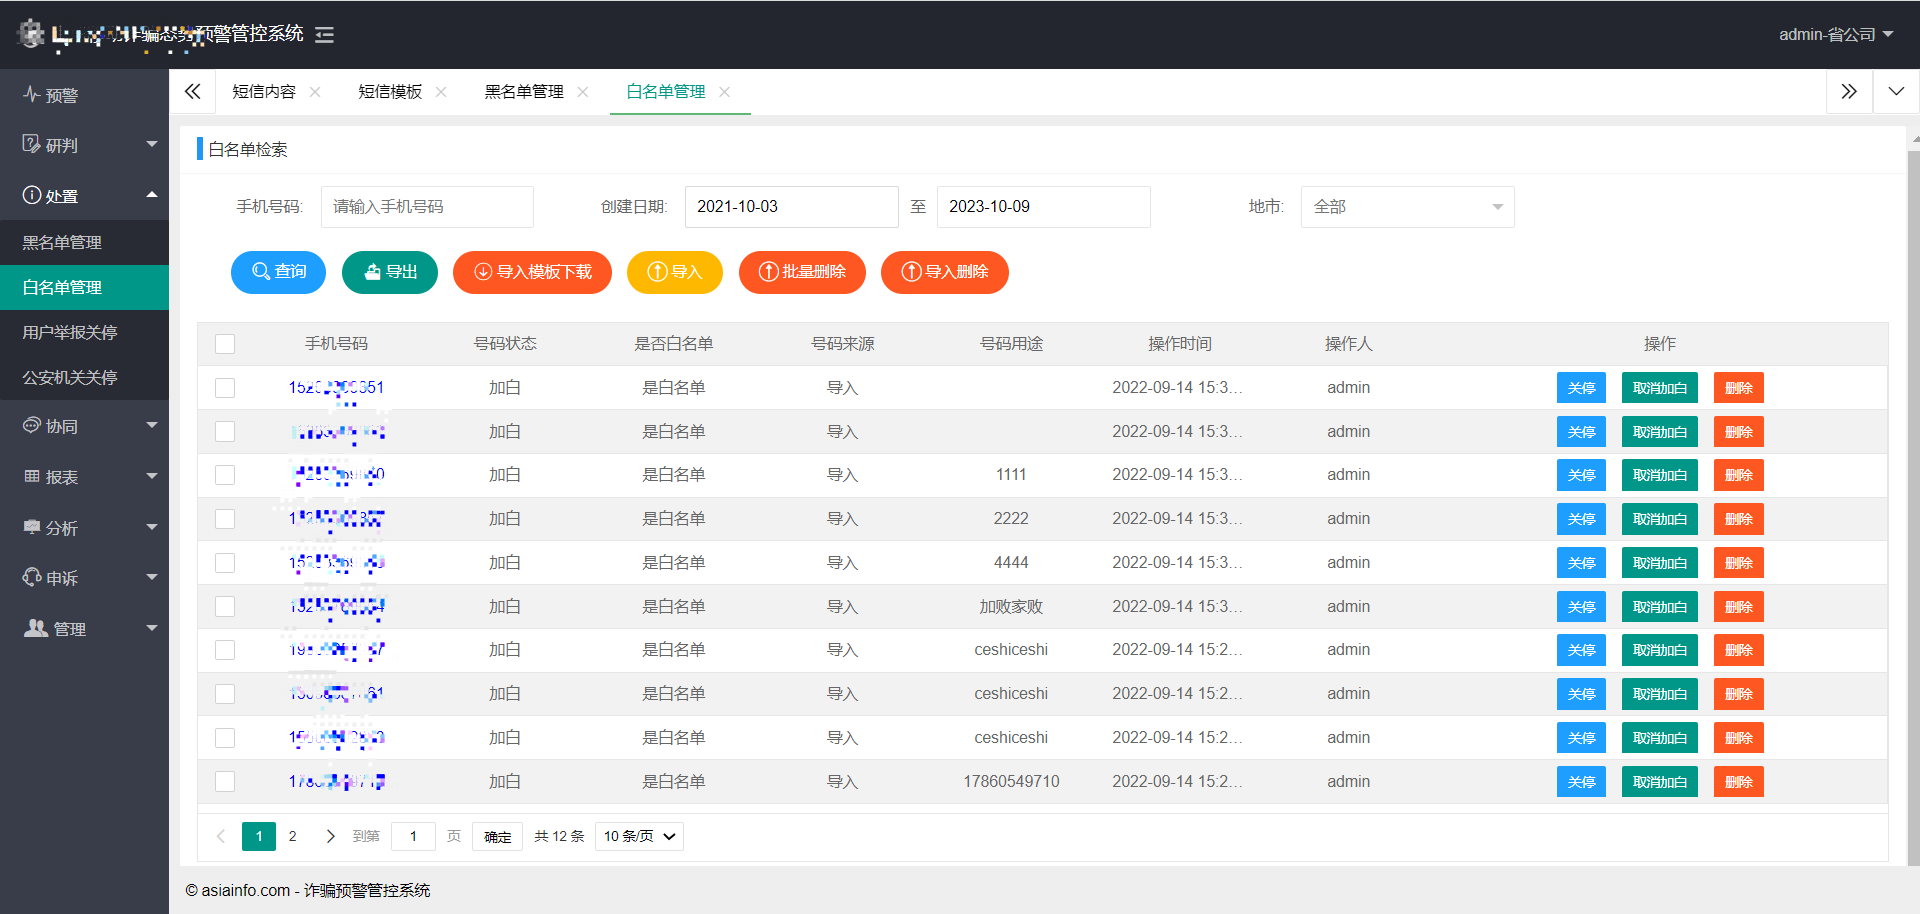Click the start date field 2021-10-03

point(791,207)
